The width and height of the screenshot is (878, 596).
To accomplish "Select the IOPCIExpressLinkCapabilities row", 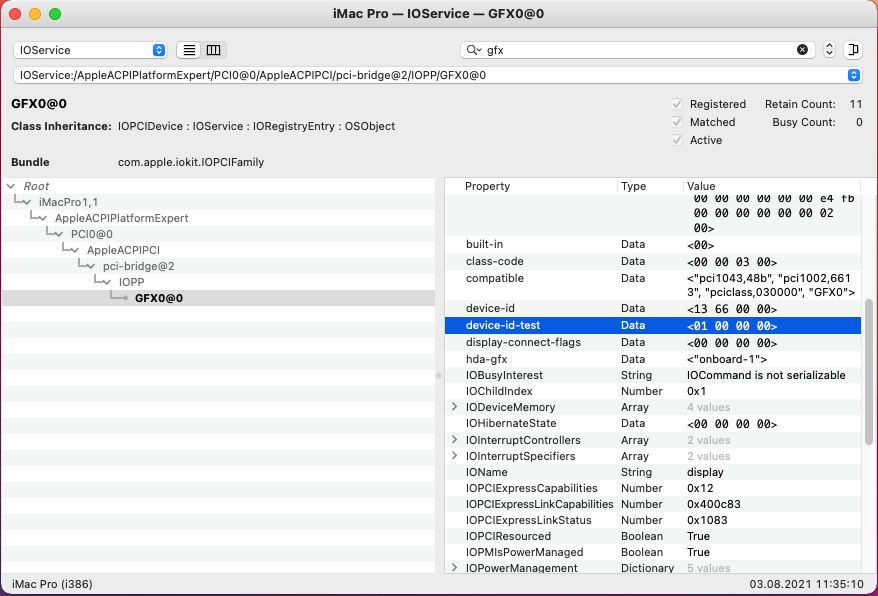I will coord(653,504).
